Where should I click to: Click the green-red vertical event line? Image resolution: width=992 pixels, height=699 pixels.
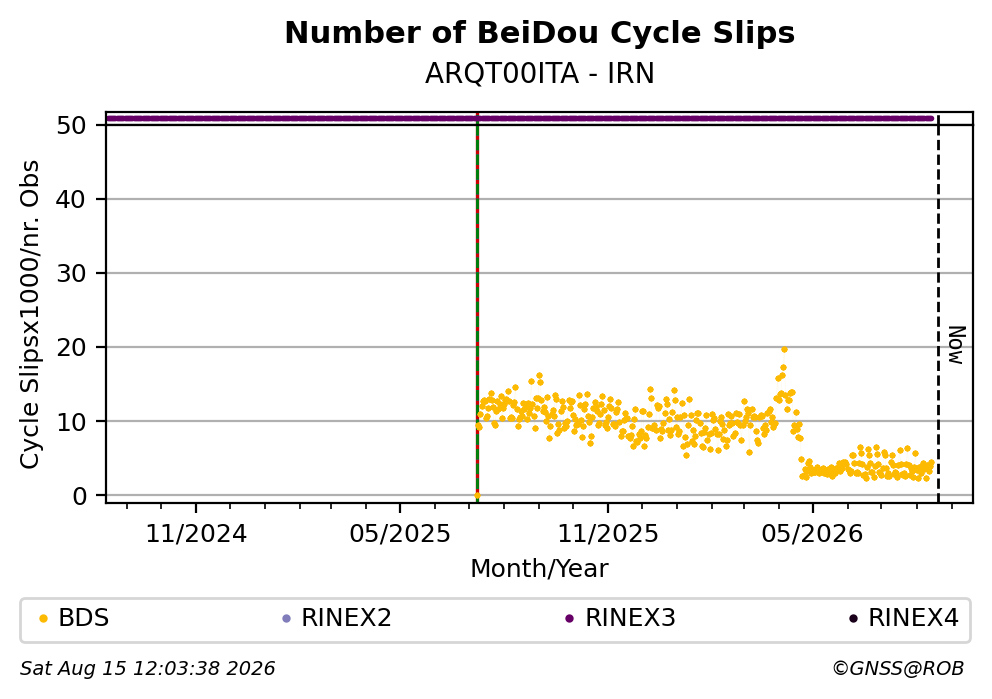(x=477, y=308)
